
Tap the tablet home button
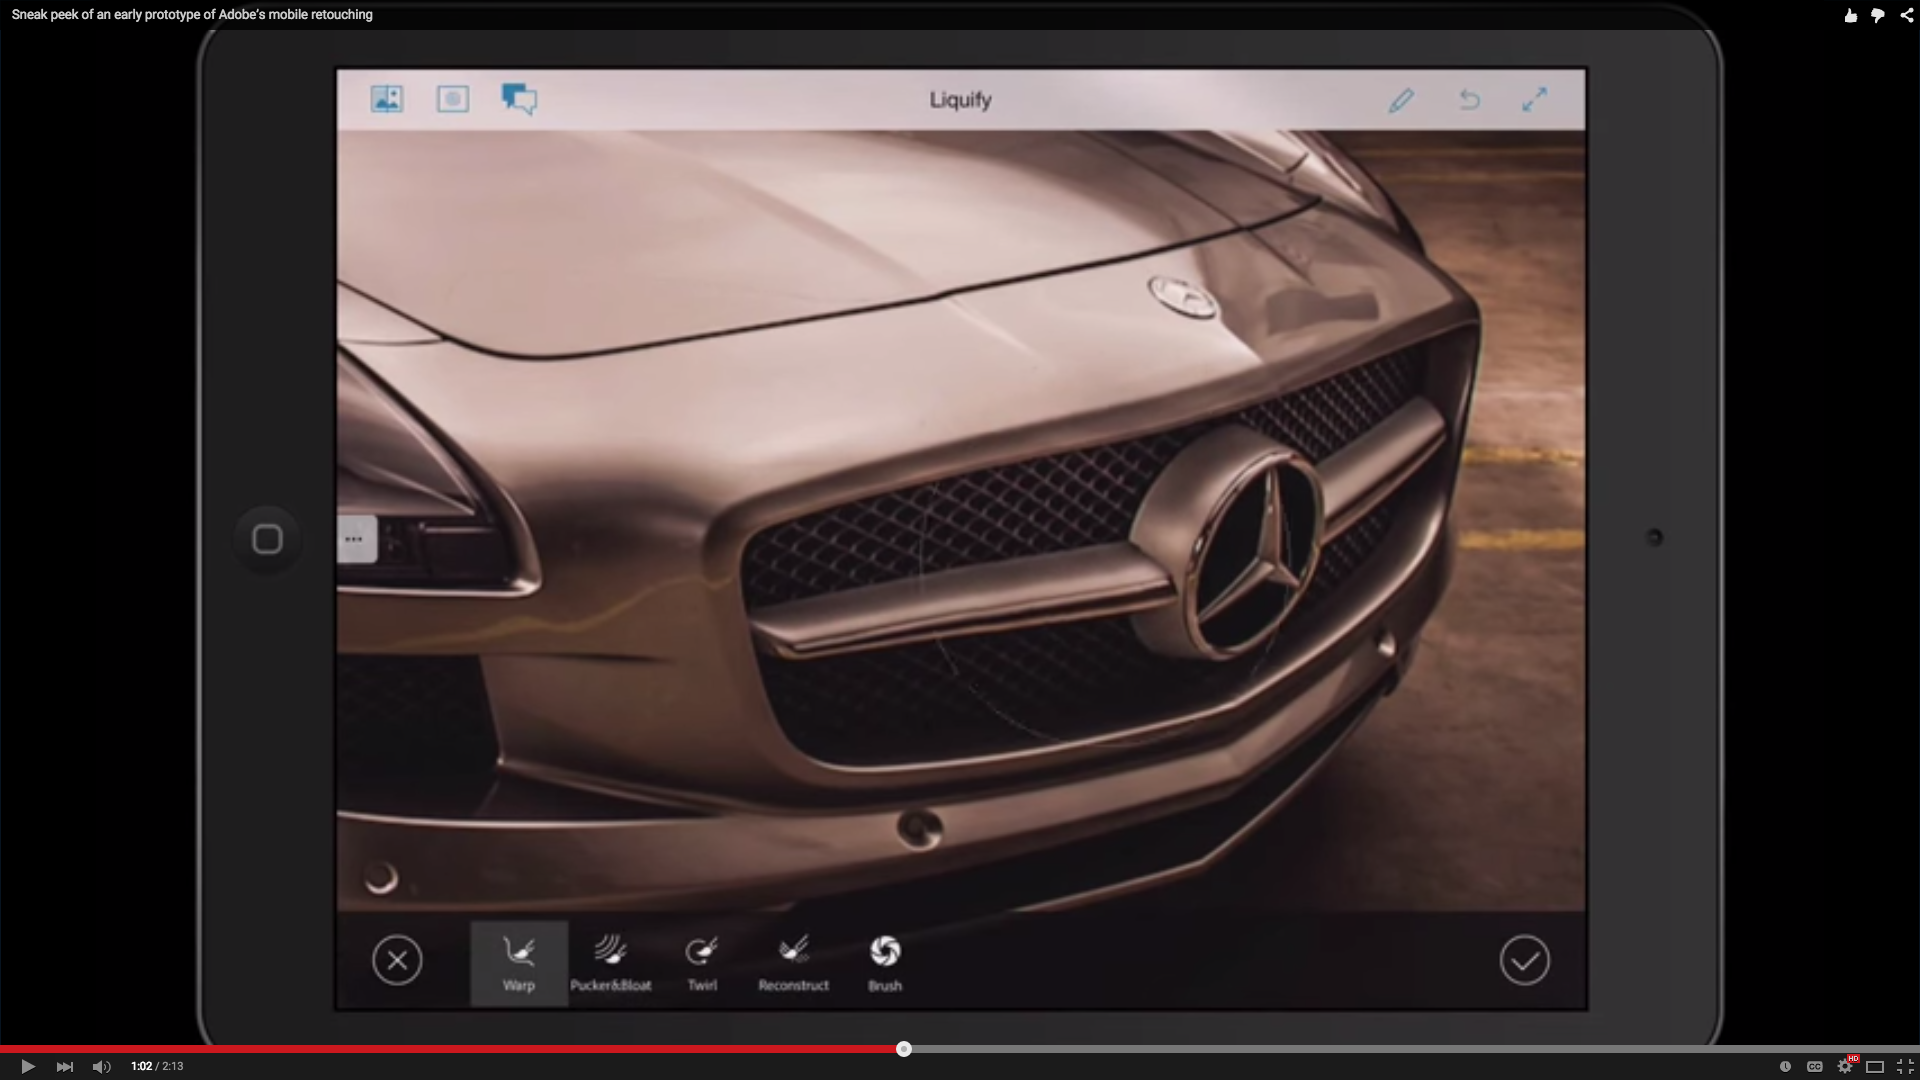[267, 539]
